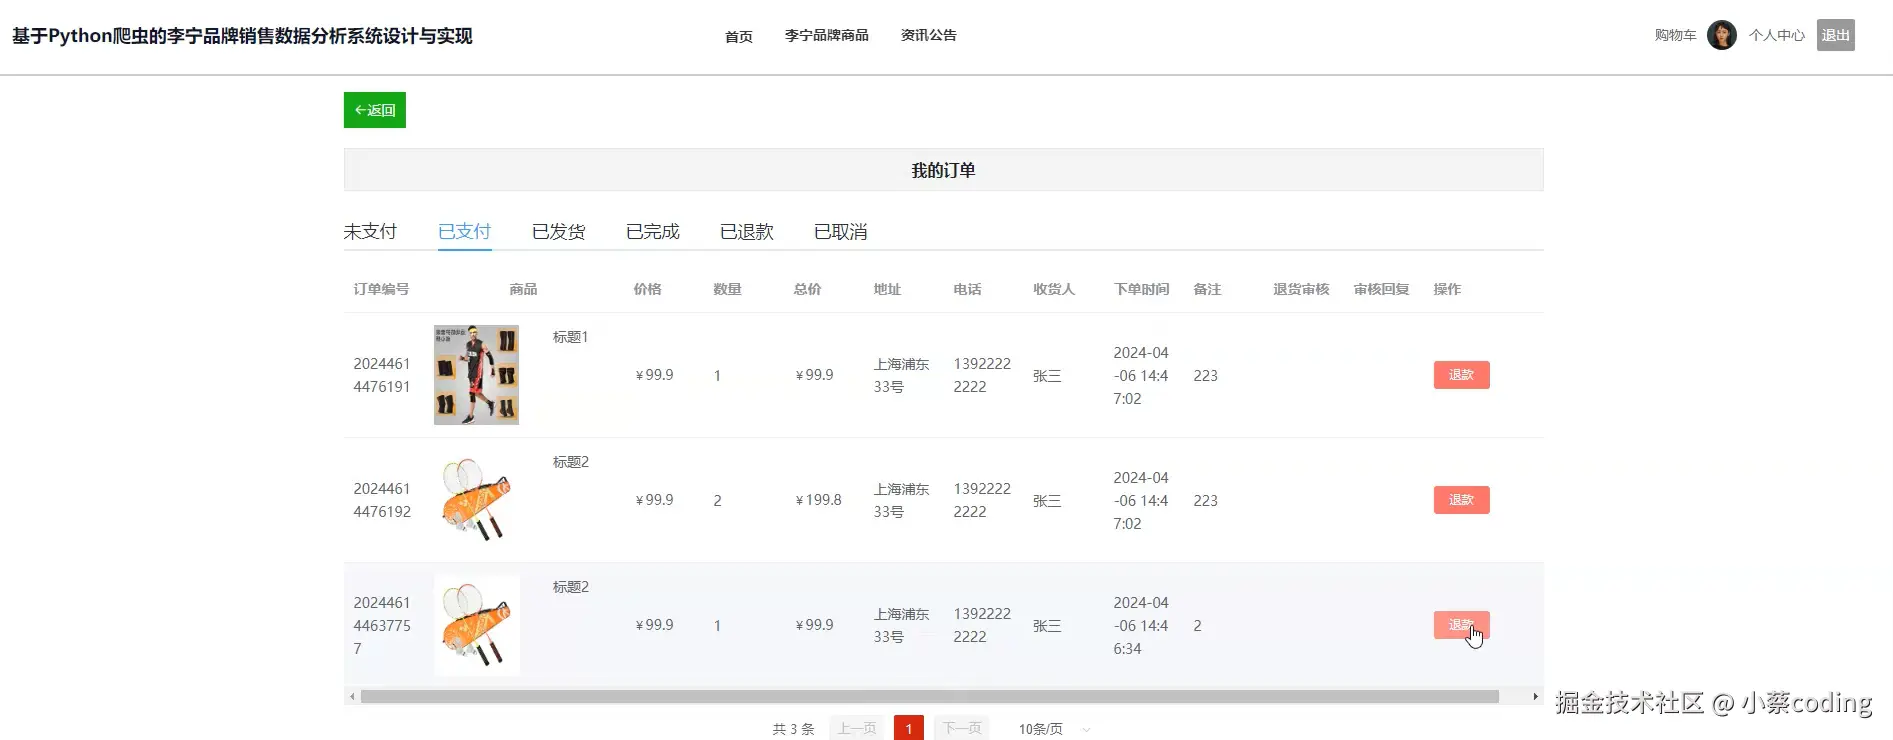
Task: Refund order 20244614476192 with 退款
Action: (1461, 500)
